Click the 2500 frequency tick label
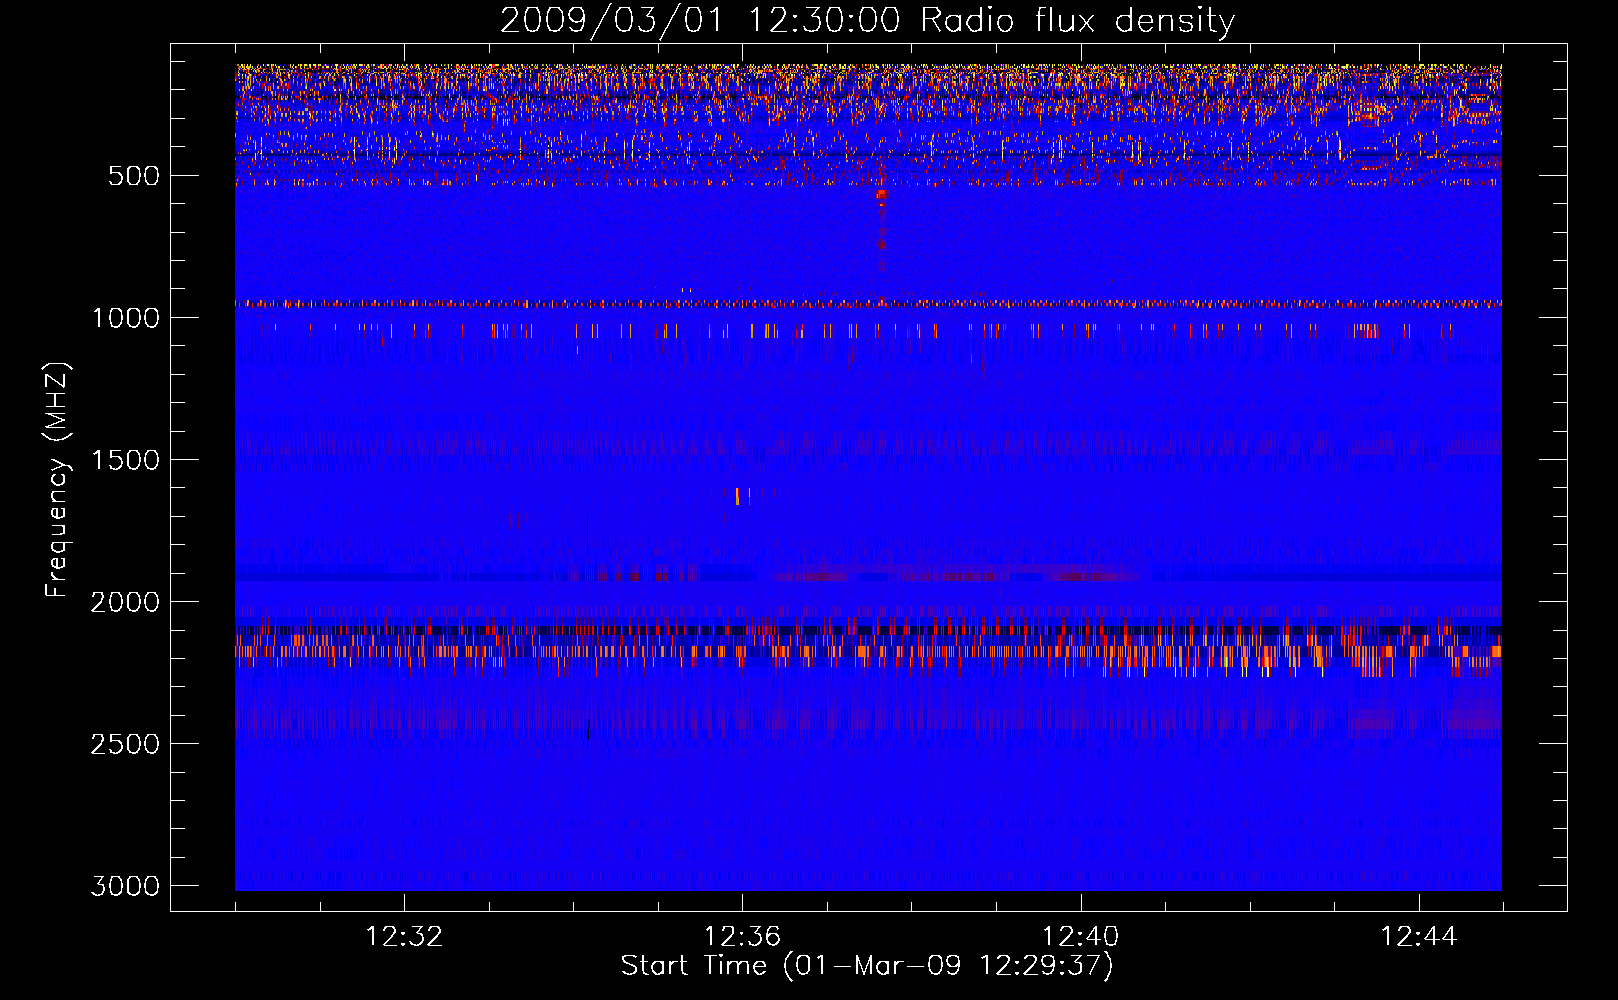This screenshot has width=1618, height=1000. [125, 744]
